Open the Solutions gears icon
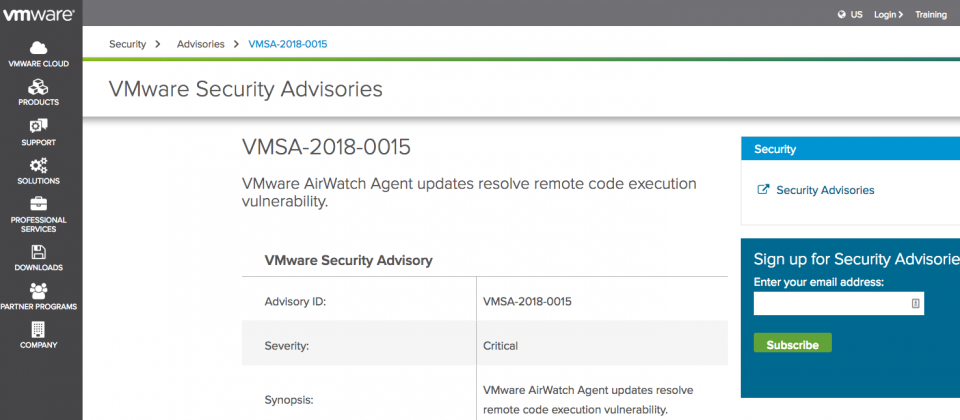The image size is (960, 420). pyautogui.click(x=39, y=165)
